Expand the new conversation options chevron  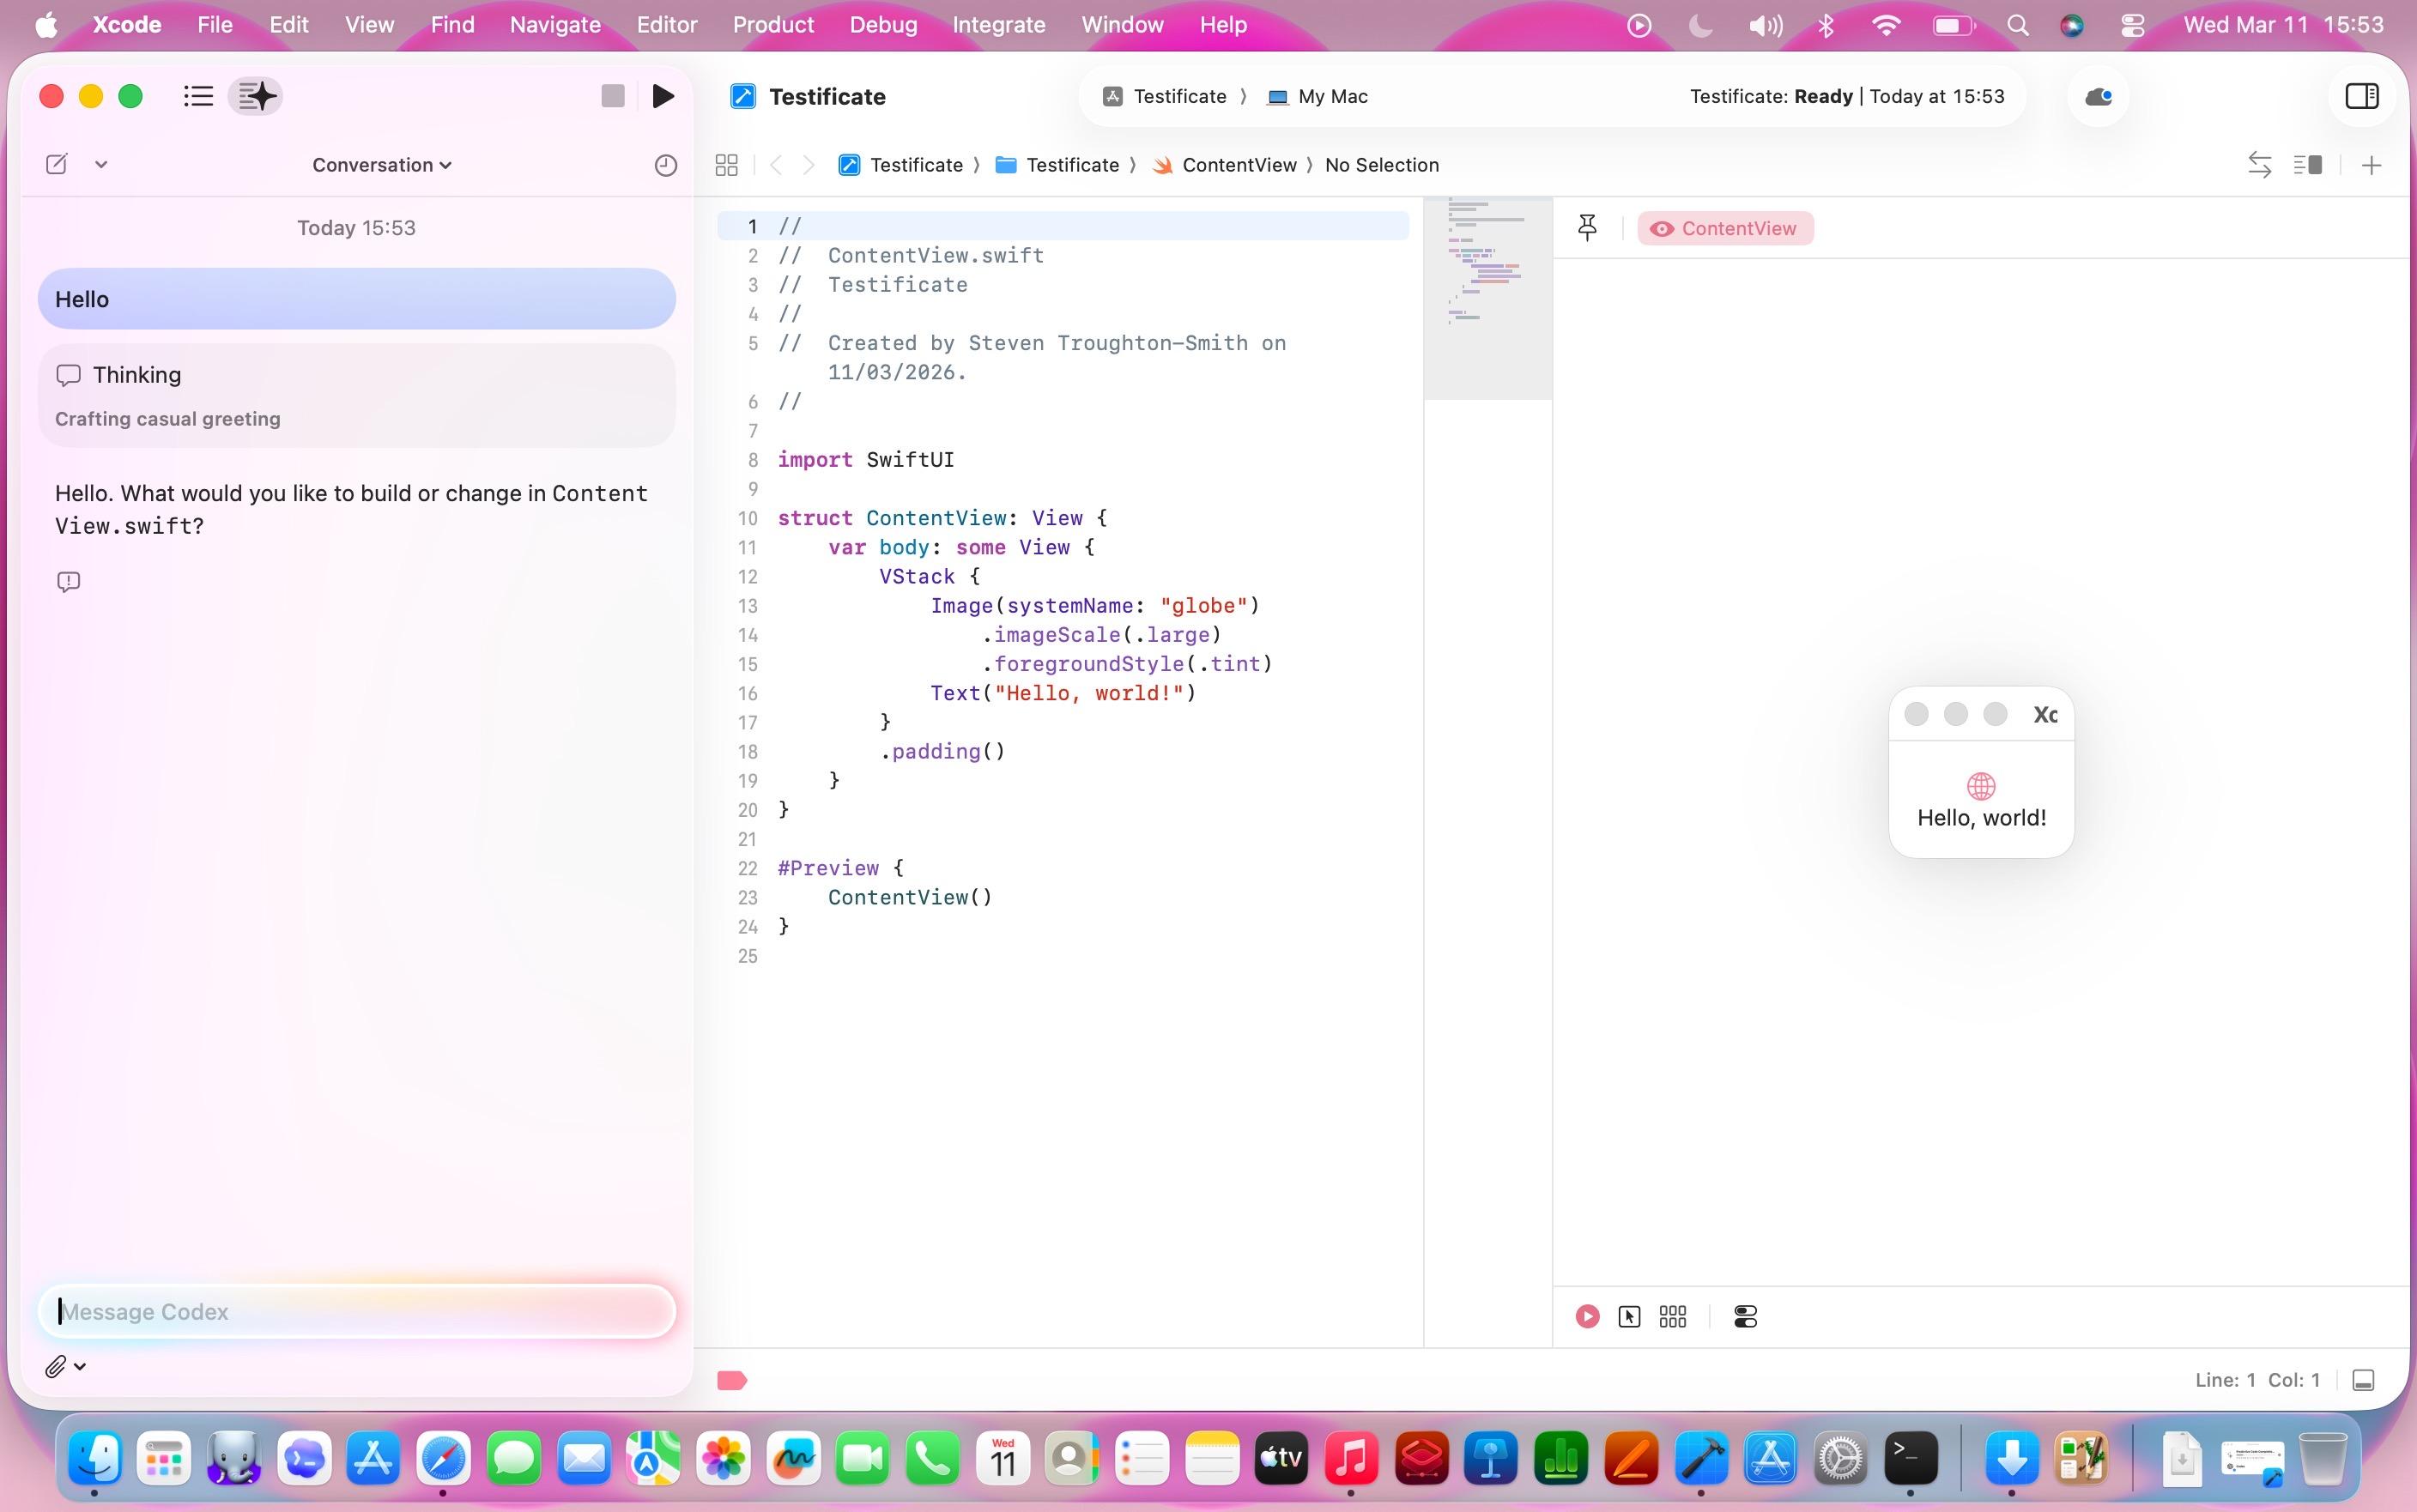point(101,165)
